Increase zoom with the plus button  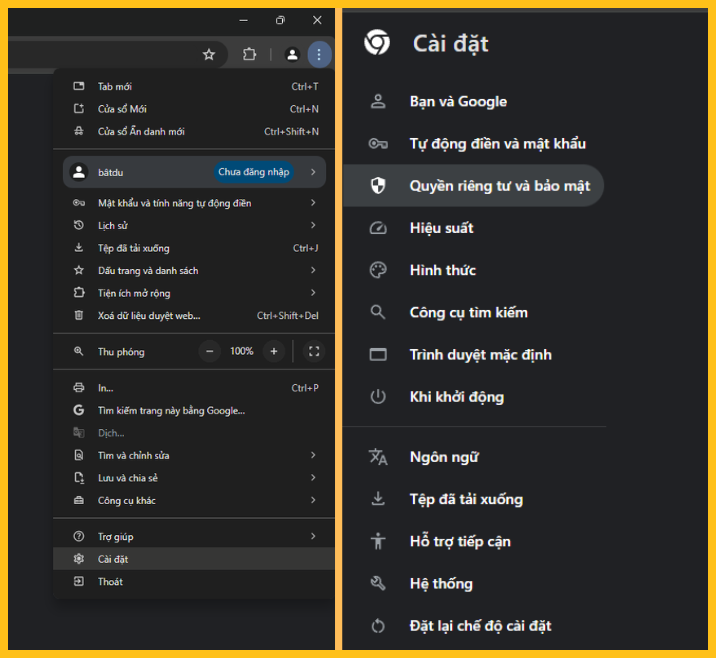click(273, 351)
